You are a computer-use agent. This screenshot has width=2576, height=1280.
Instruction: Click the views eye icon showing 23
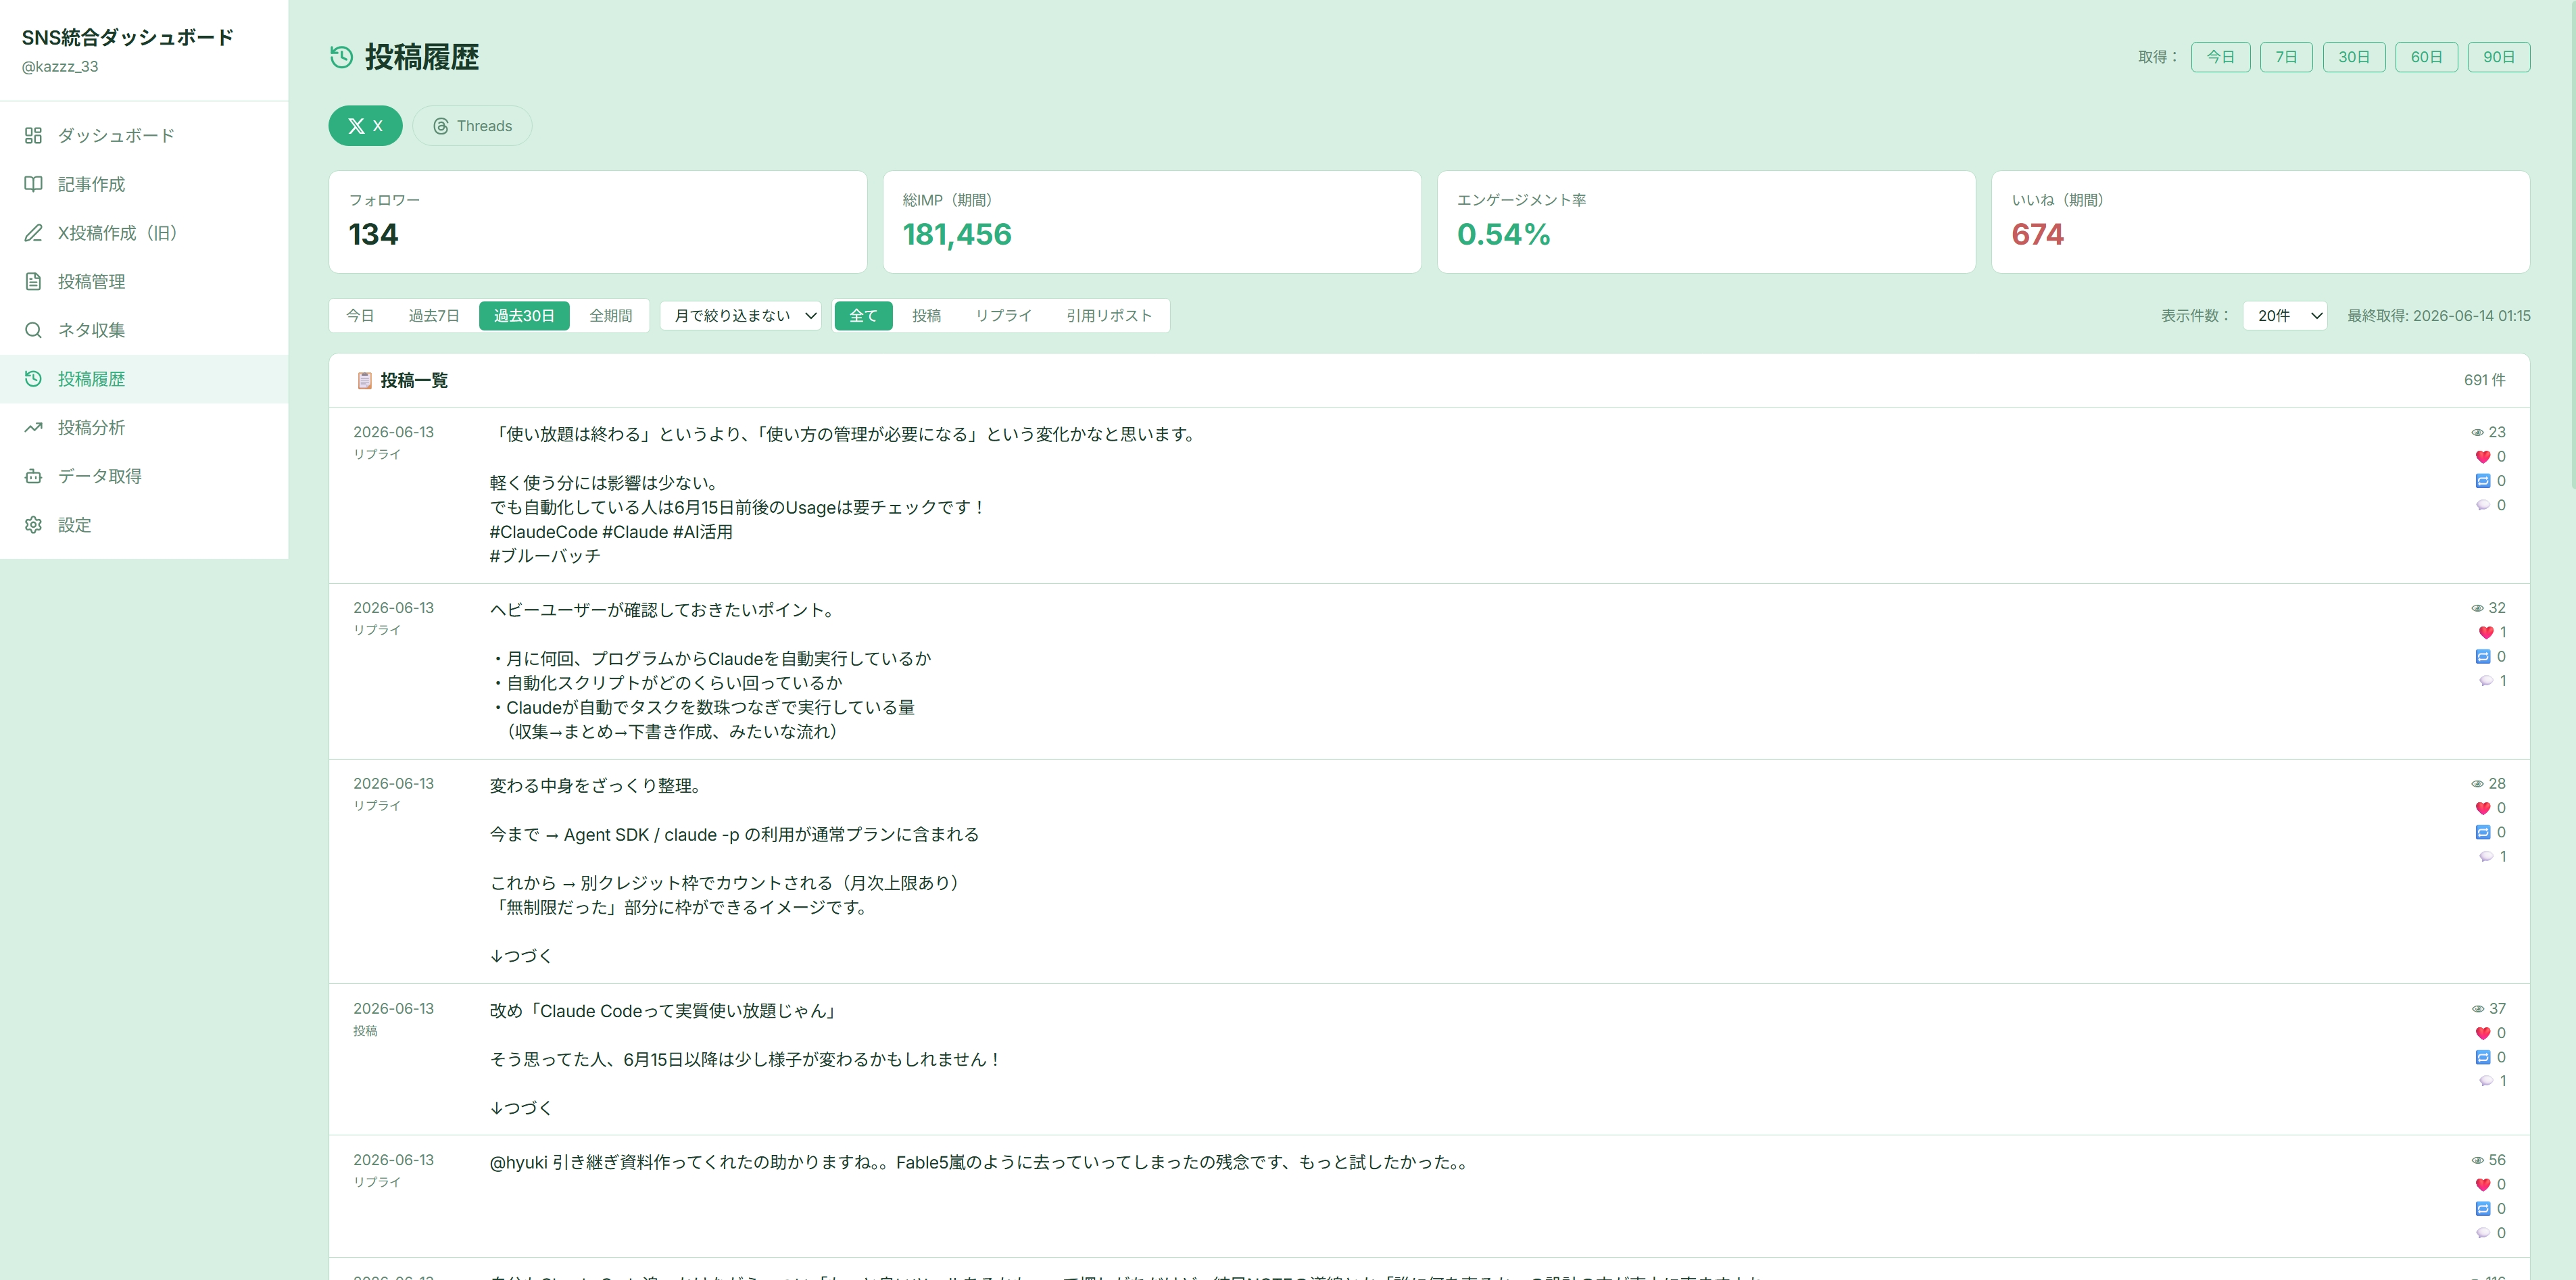(x=2477, y=433)
